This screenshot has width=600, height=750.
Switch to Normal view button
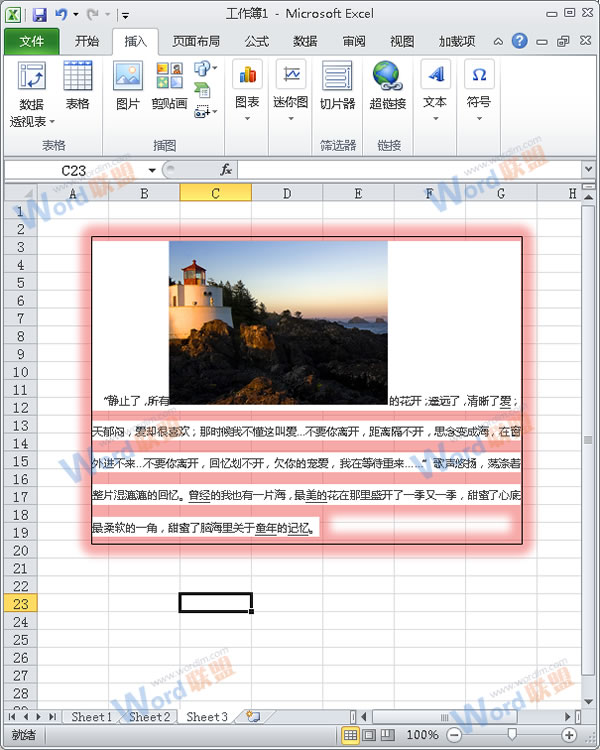pyautogui.click(x=350, y=735)
